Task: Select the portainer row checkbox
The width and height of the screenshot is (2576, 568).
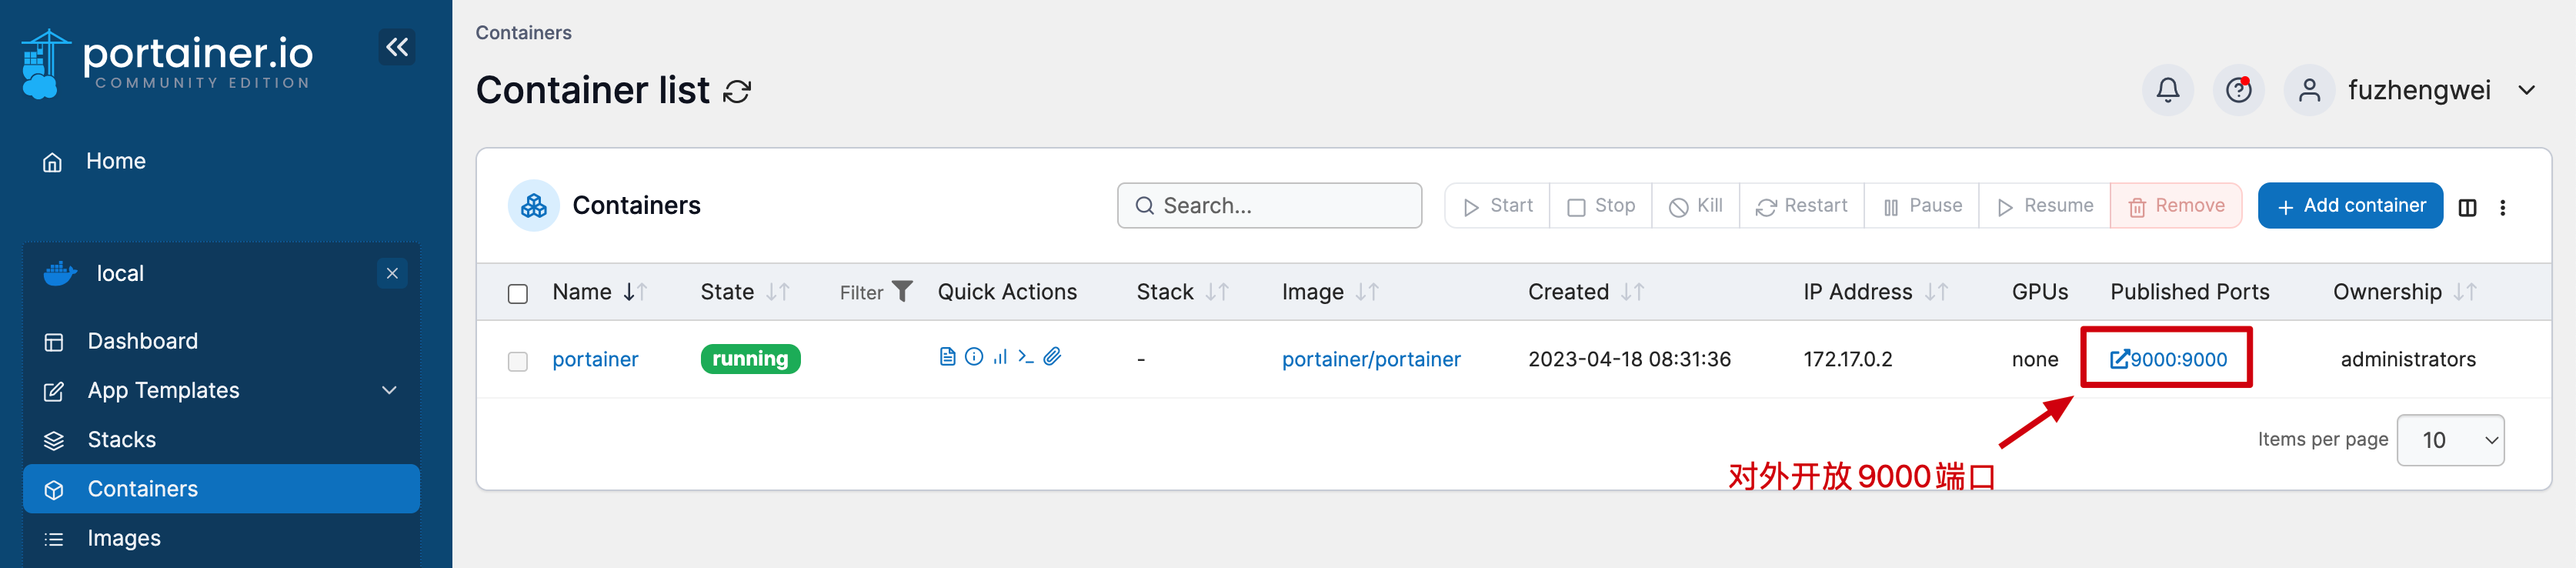Action: tap(517, 361)
